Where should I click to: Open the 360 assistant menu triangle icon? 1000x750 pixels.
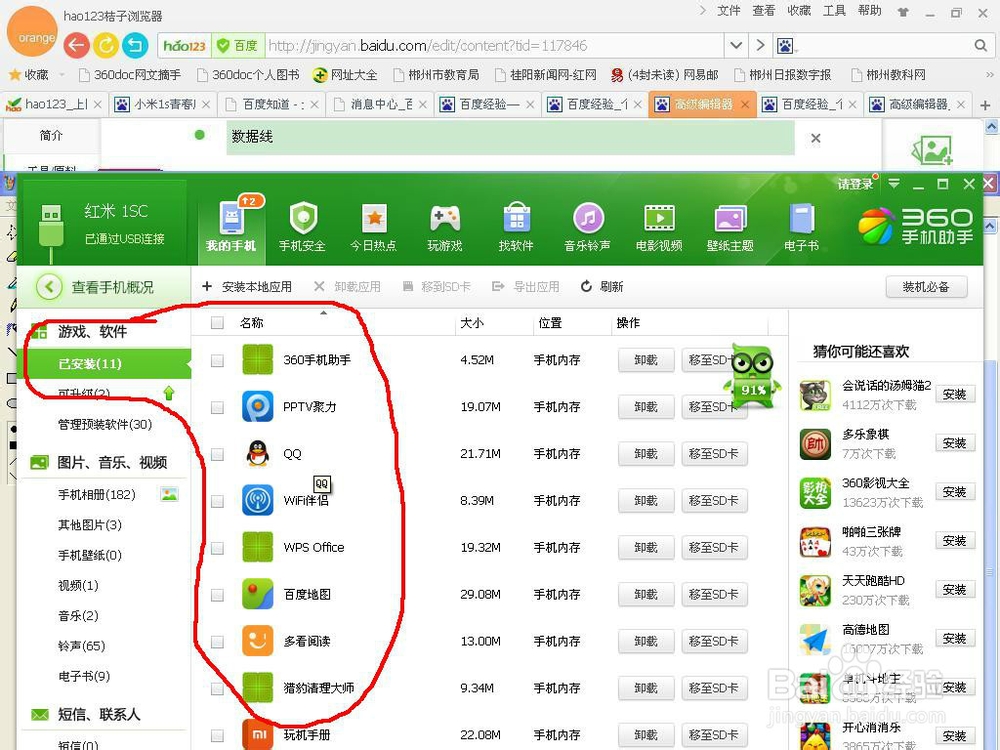(x=894, y=184)
